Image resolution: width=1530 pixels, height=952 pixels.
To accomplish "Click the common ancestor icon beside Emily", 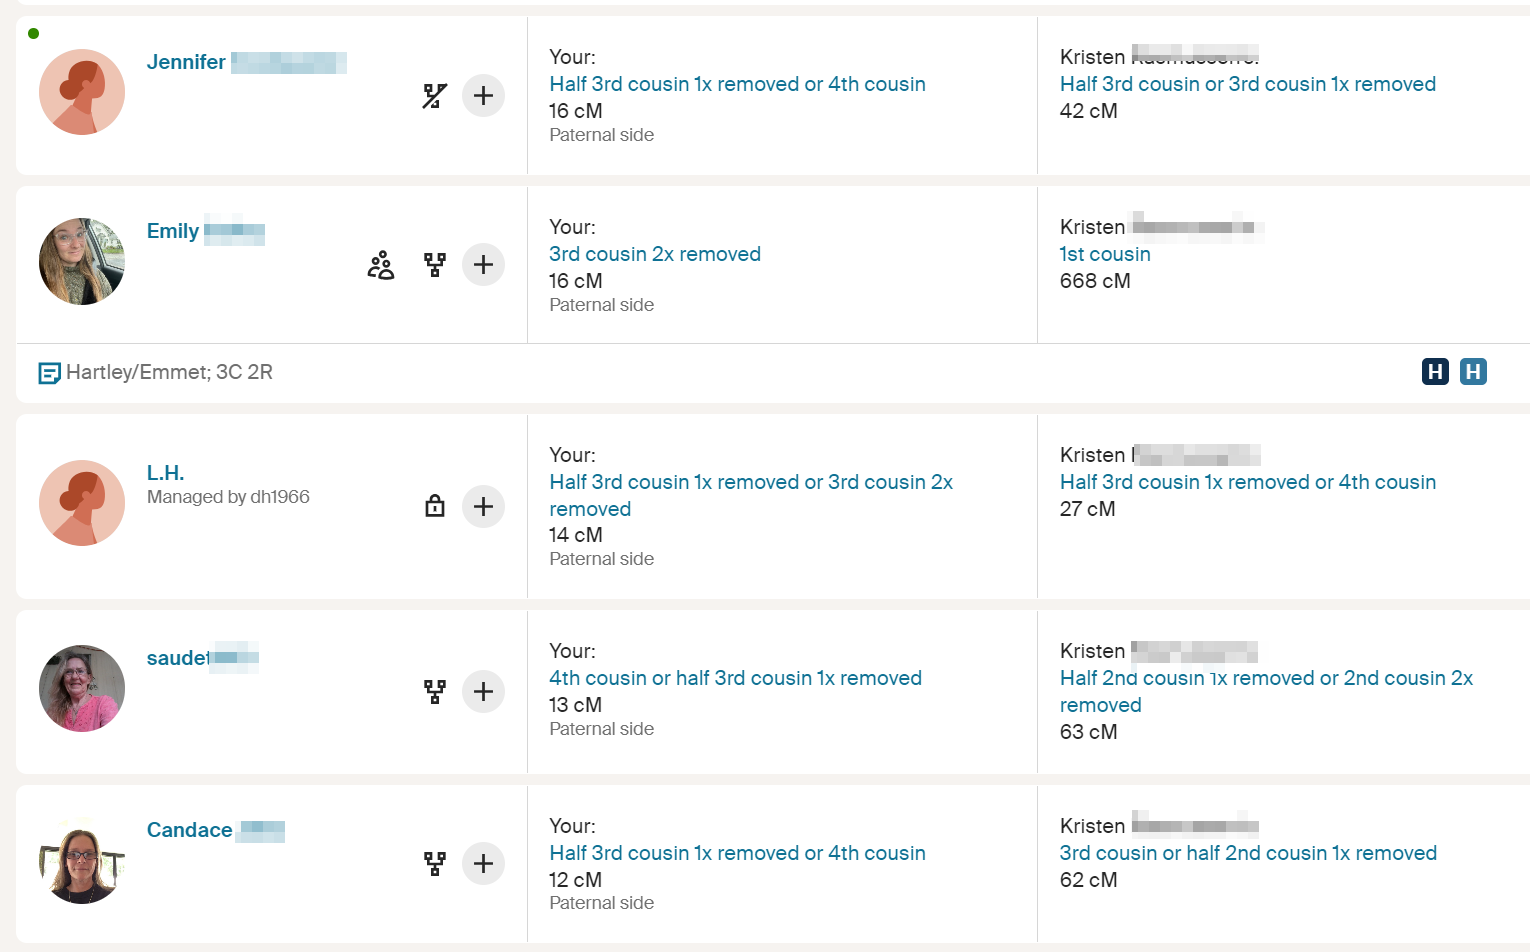I will pyautogui.click(x=381, y=265).
